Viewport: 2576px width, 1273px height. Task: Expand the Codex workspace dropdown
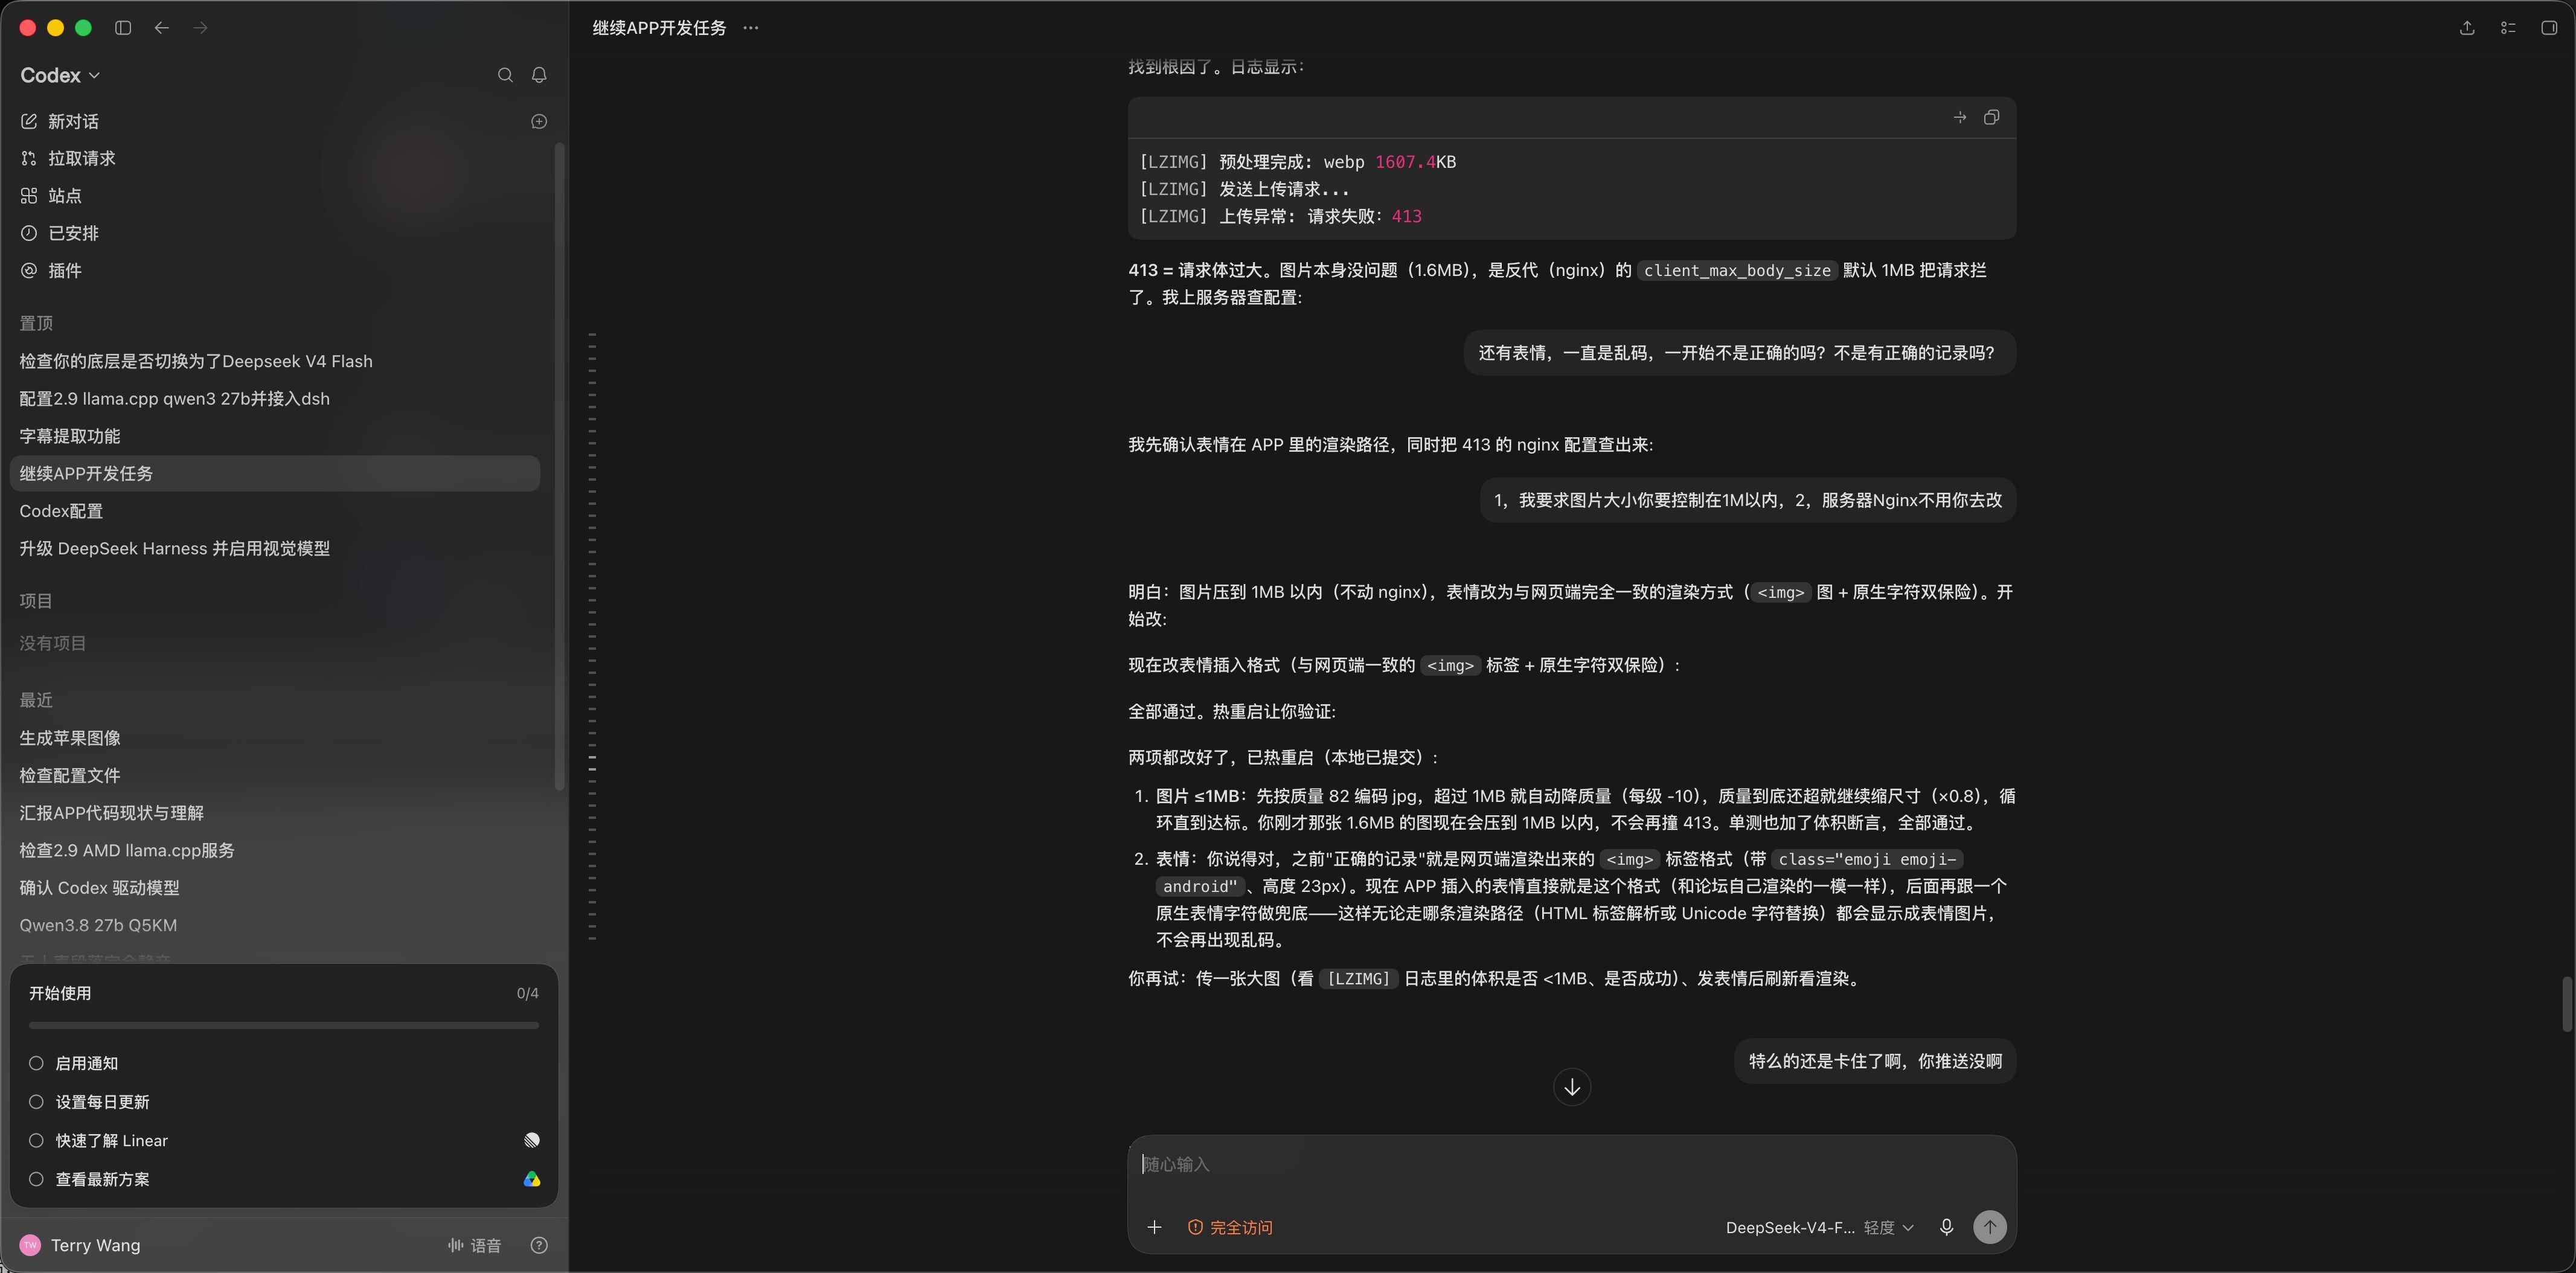[60, 75]
